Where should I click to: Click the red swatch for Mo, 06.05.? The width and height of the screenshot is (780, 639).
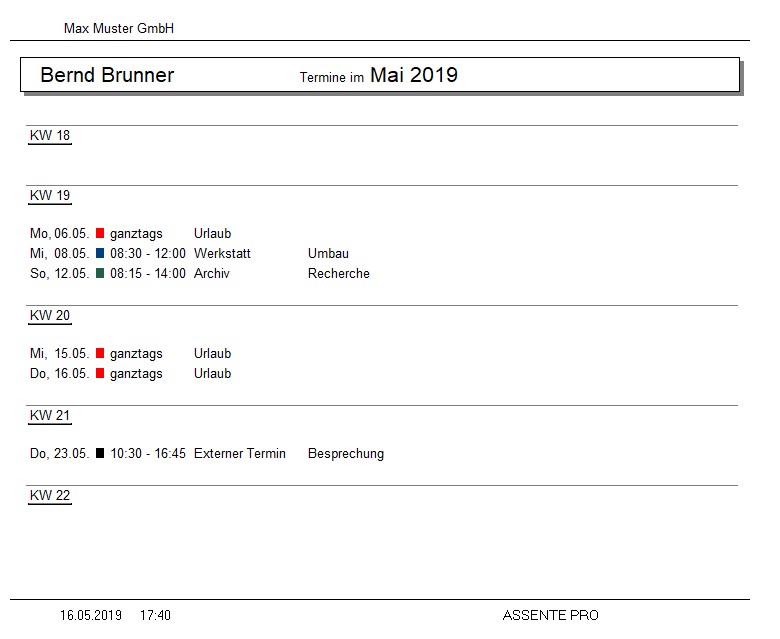[100, 233]
